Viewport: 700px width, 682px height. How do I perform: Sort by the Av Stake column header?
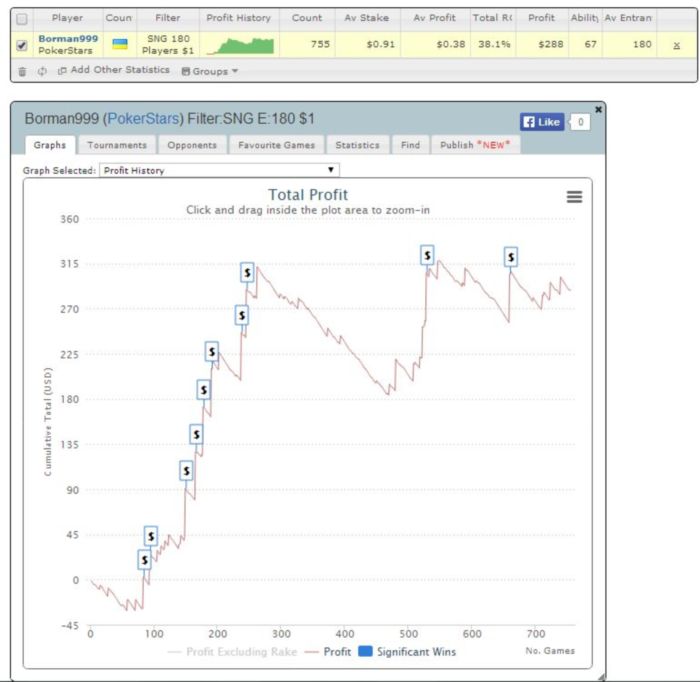coord(367,18)
